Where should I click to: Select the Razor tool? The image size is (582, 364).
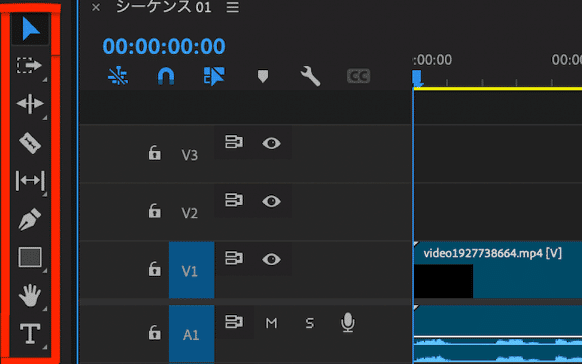click(30, 143)
